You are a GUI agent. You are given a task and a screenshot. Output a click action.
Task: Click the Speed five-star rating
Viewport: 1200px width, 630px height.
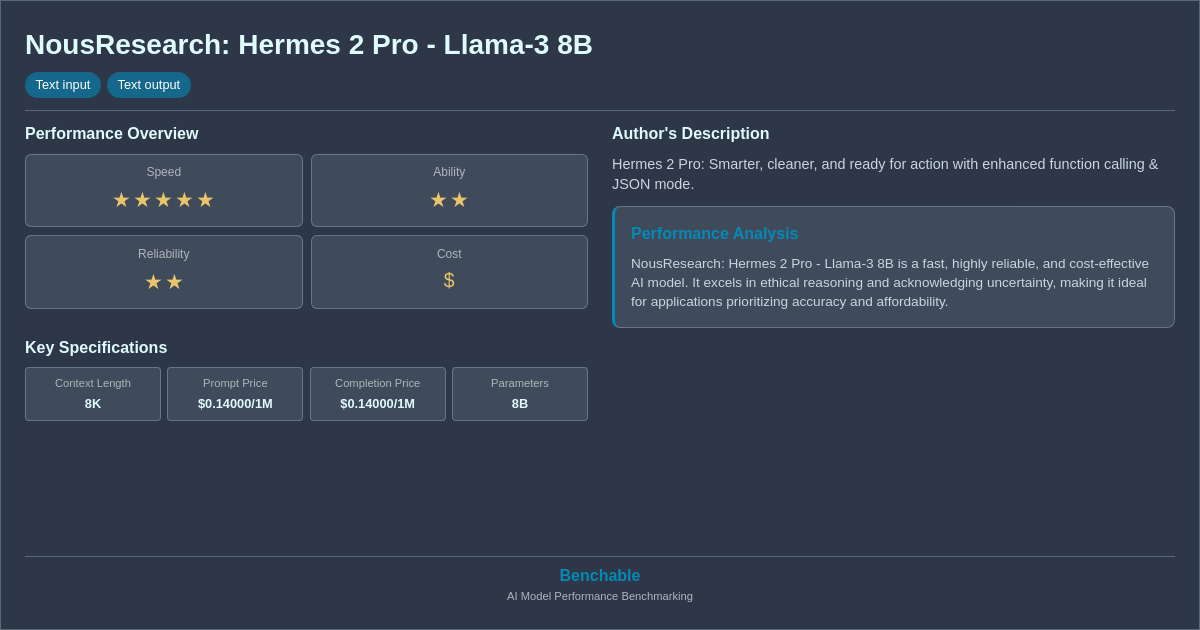(163, 200)
